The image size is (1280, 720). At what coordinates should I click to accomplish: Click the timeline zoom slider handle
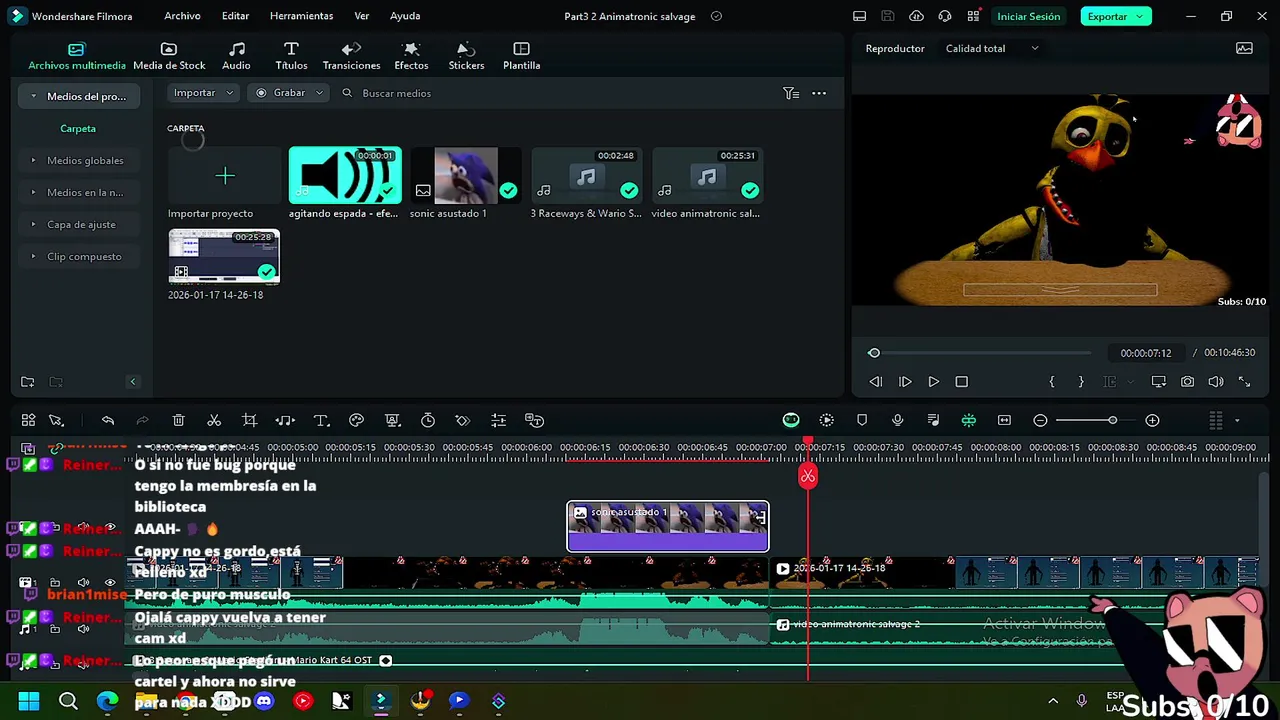1112,421
